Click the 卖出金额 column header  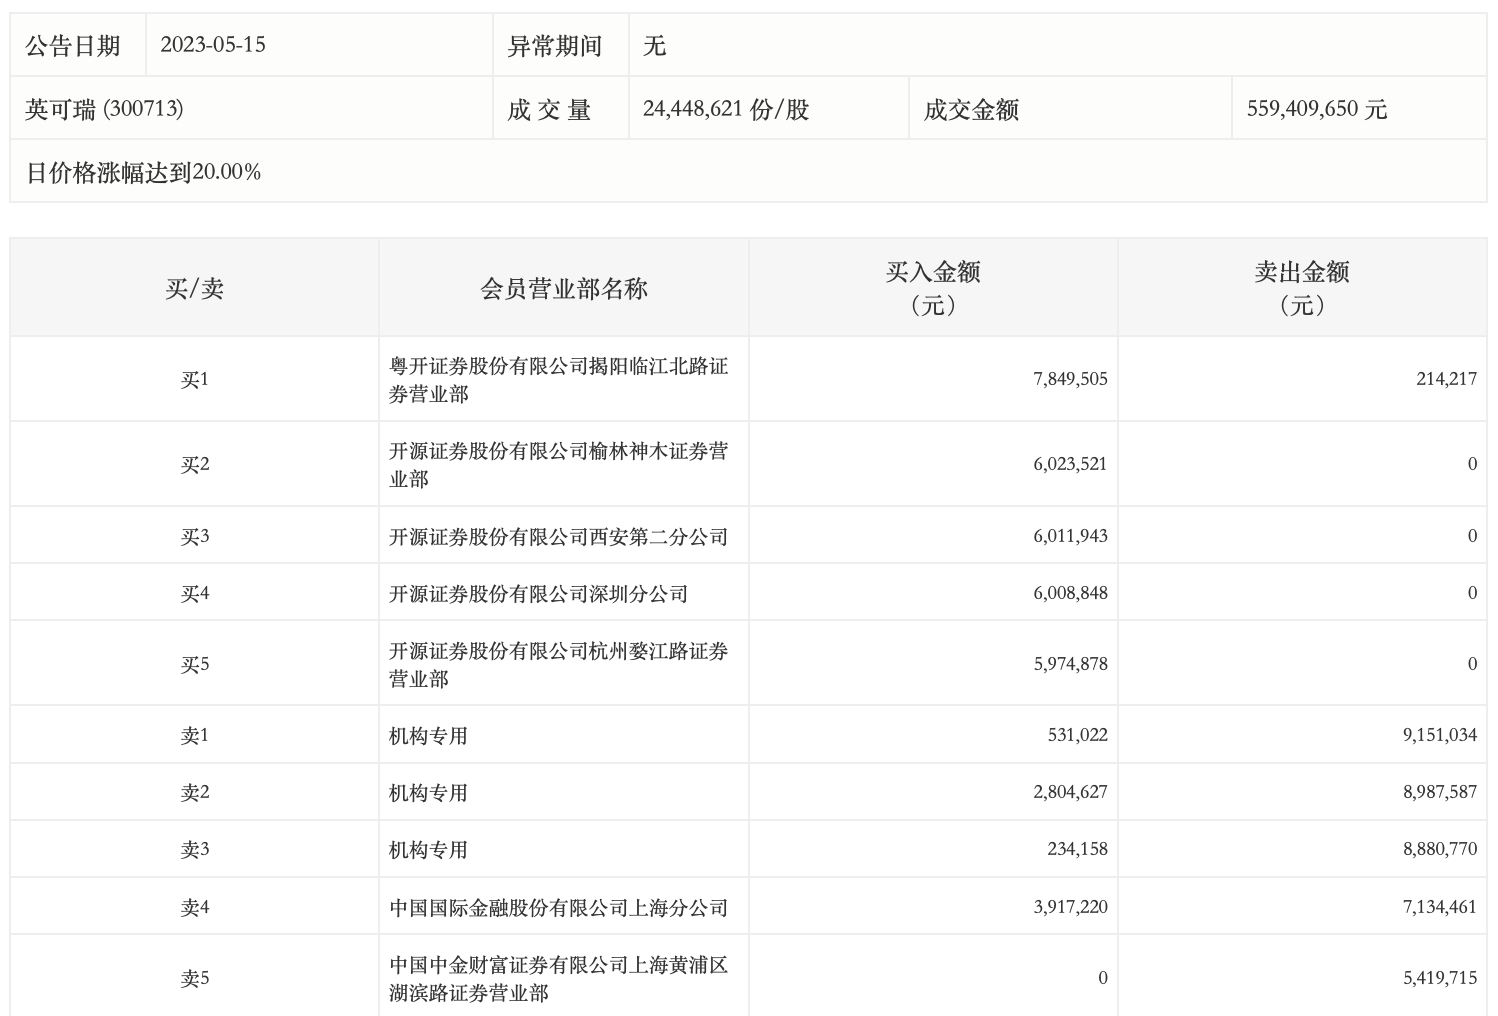(x=1301, y=287)
